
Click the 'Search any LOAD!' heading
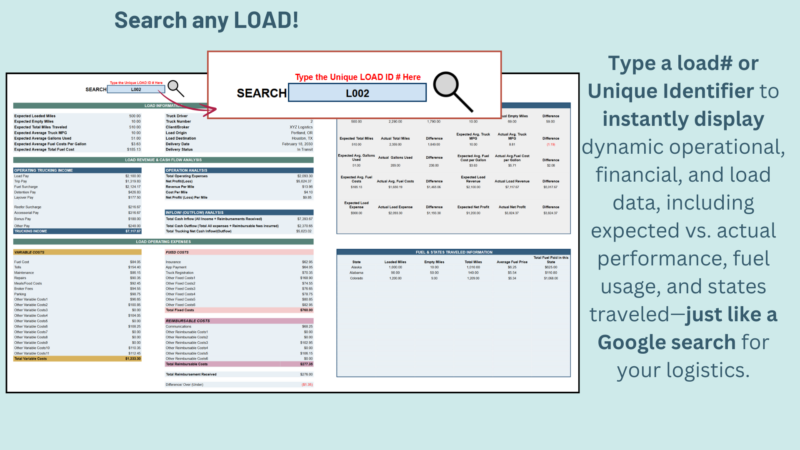[x=206, y=20]
